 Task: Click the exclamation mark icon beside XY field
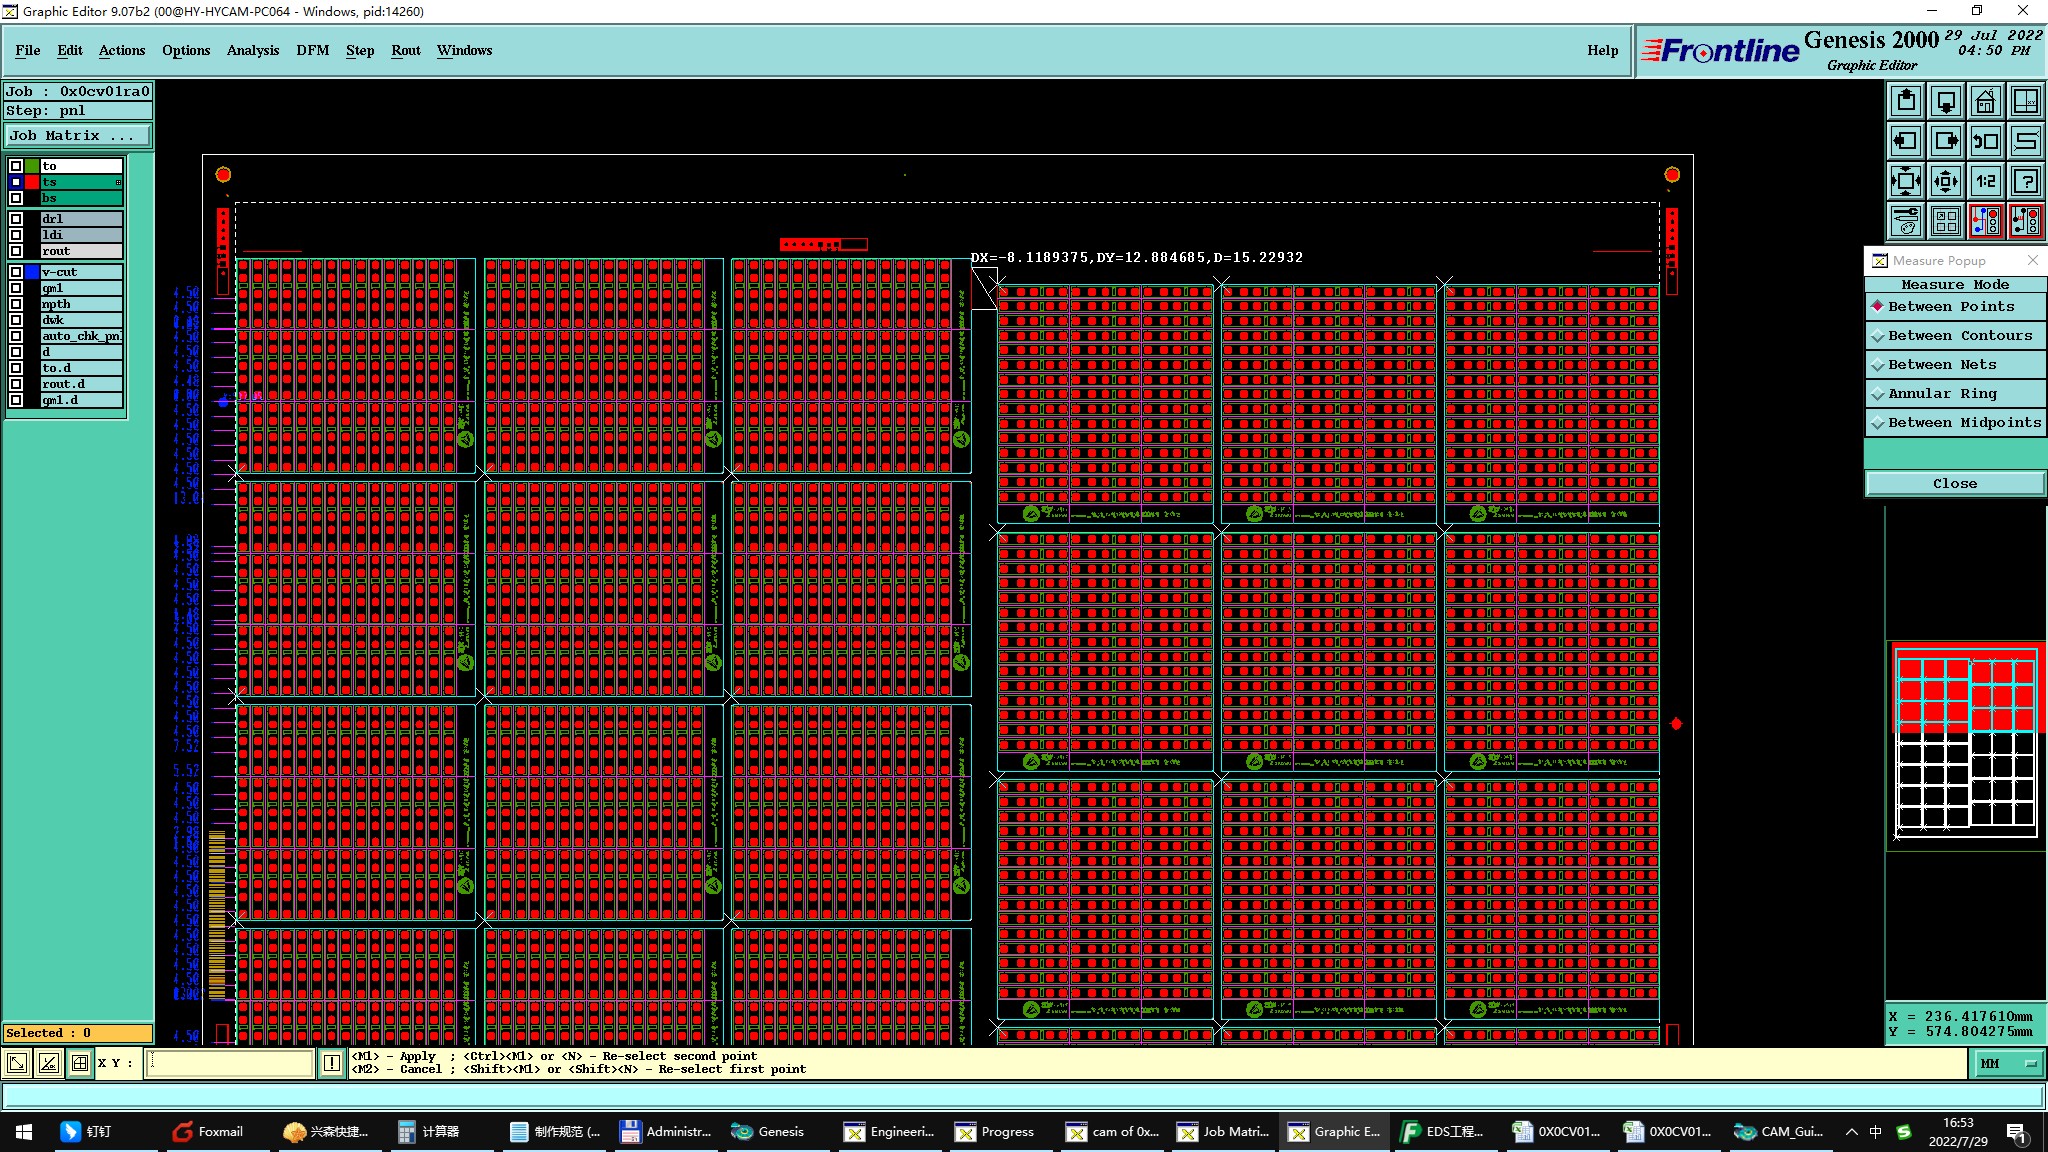pyautogui.click(x=332, y=1063)
